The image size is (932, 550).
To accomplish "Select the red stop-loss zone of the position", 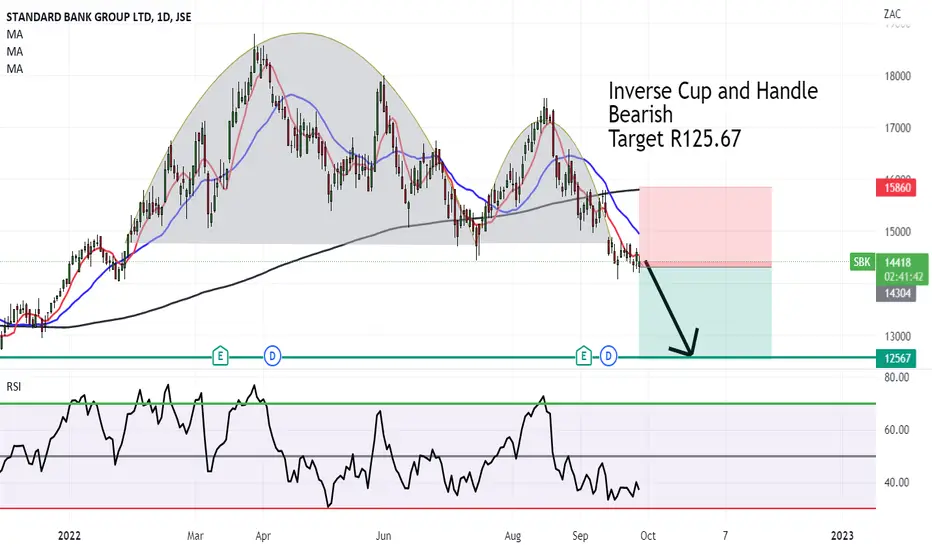I will [x=706, y=225].
